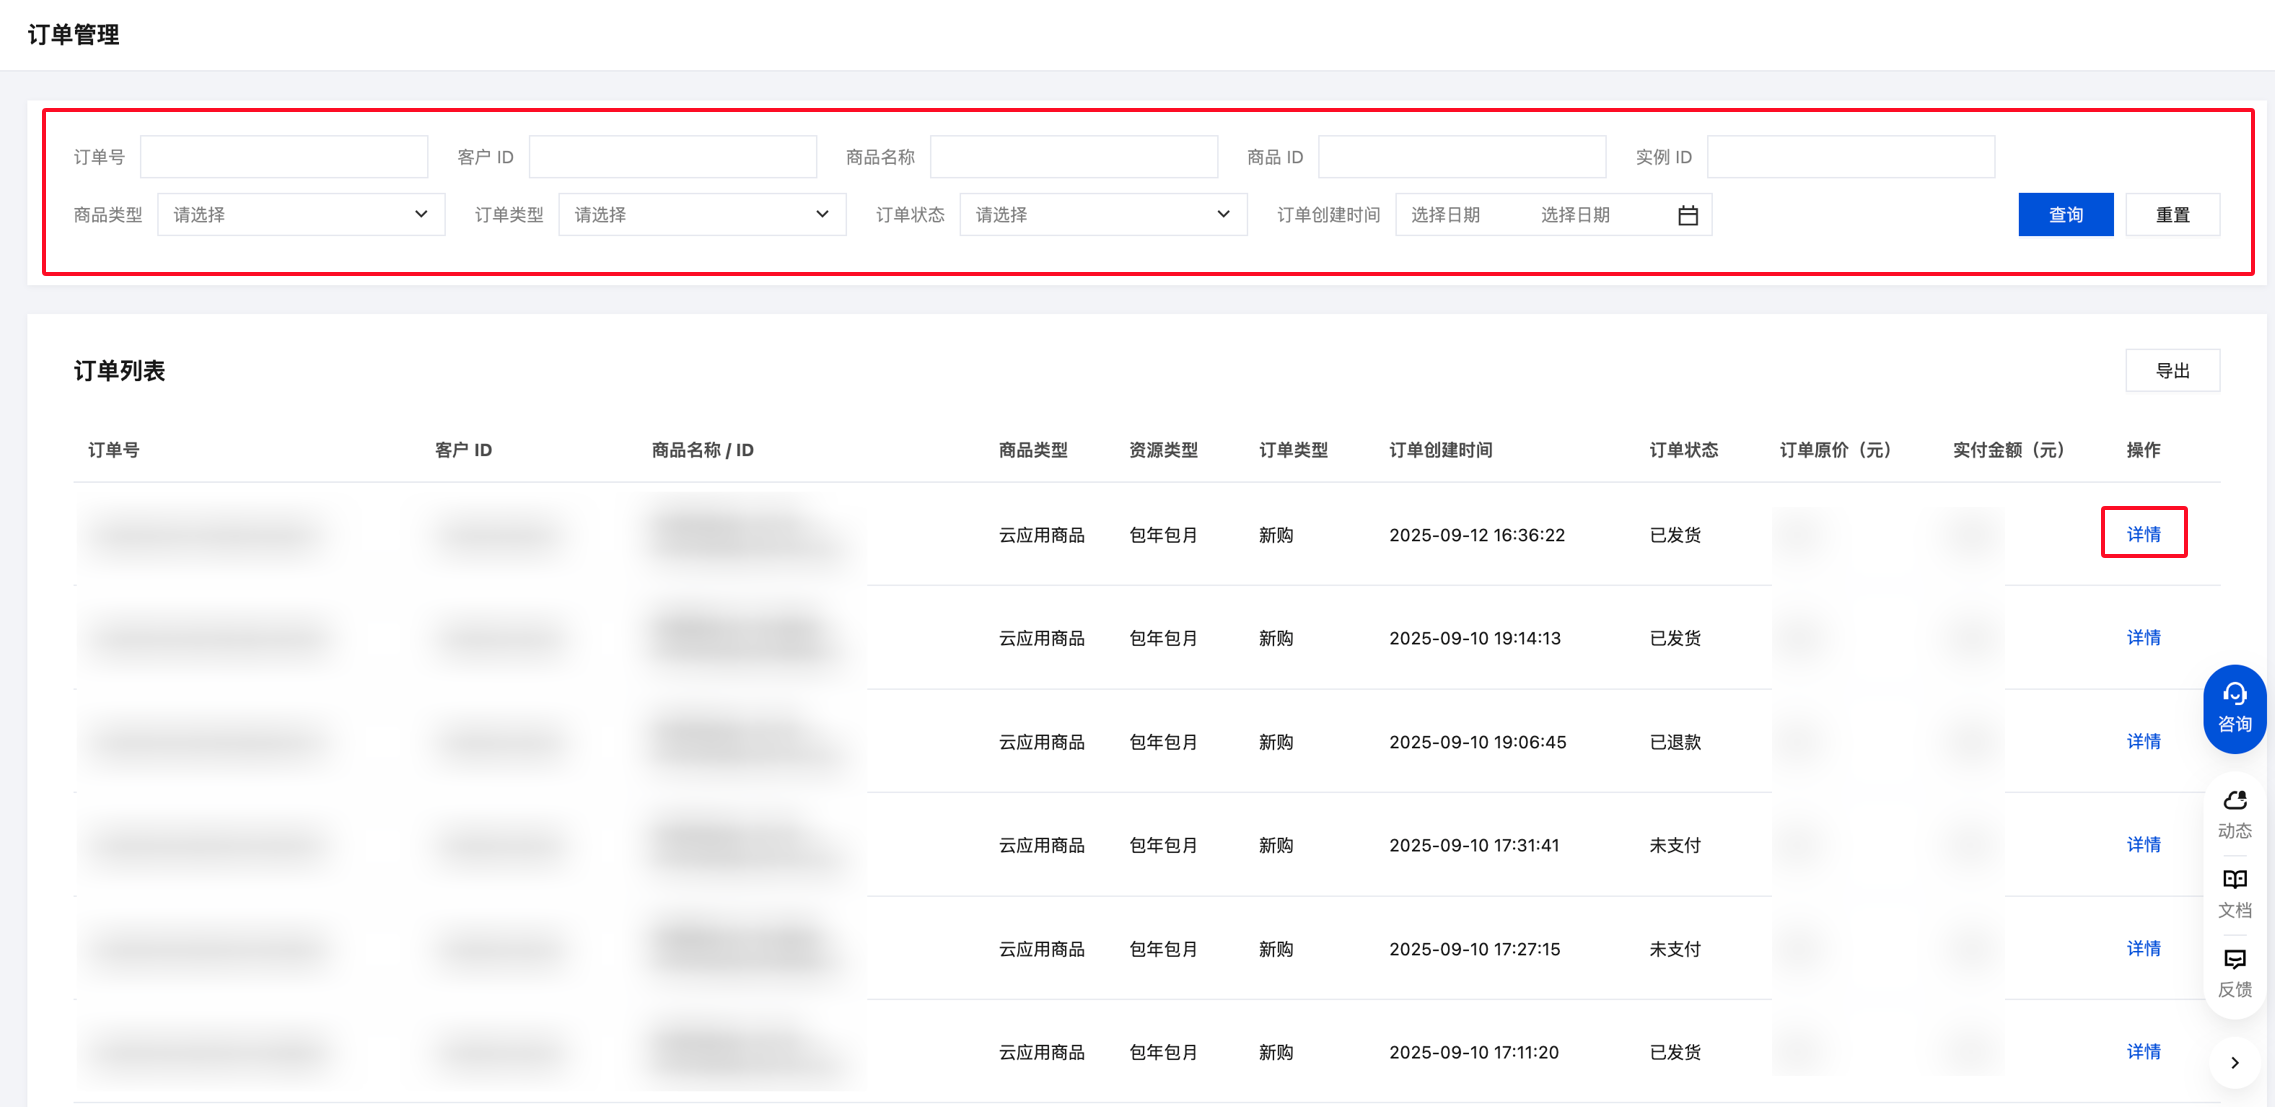
Task: Focus the 客户 ID text field
Action: pyautogui.click(x=672, y=157)
